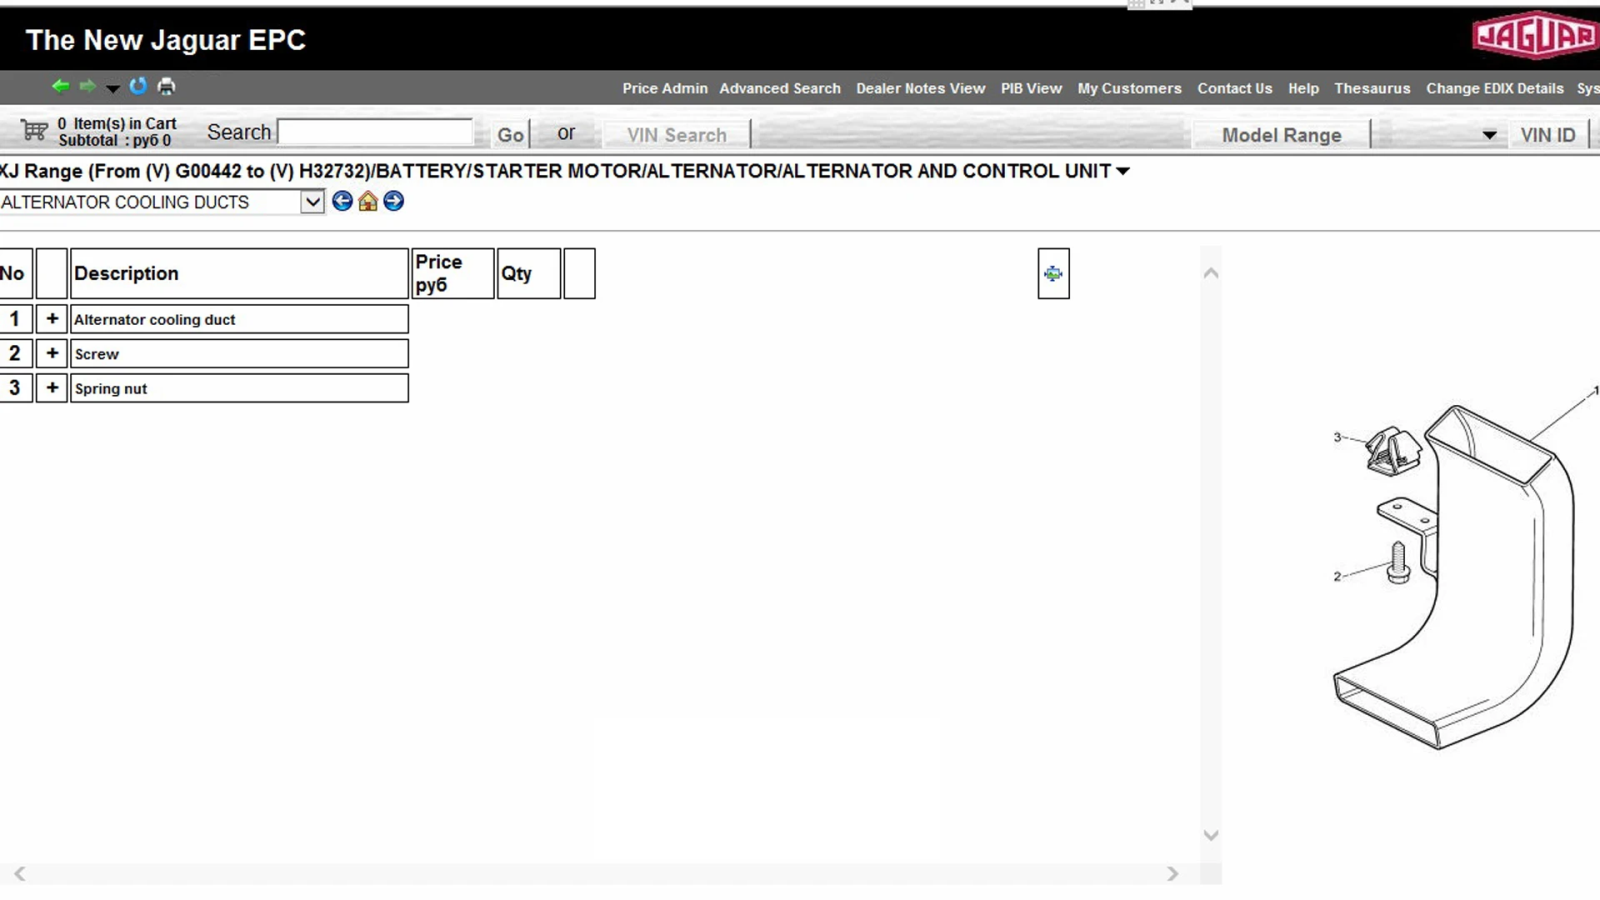Open the dropdown arrow next to VIN ID

point(1489,135)
